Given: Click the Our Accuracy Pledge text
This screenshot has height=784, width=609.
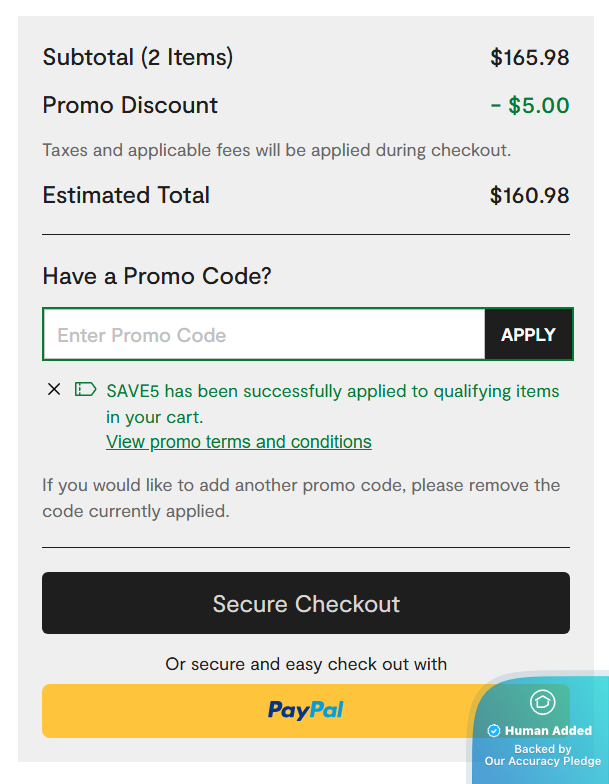Looking at the screenshot, I should [542, 761].
